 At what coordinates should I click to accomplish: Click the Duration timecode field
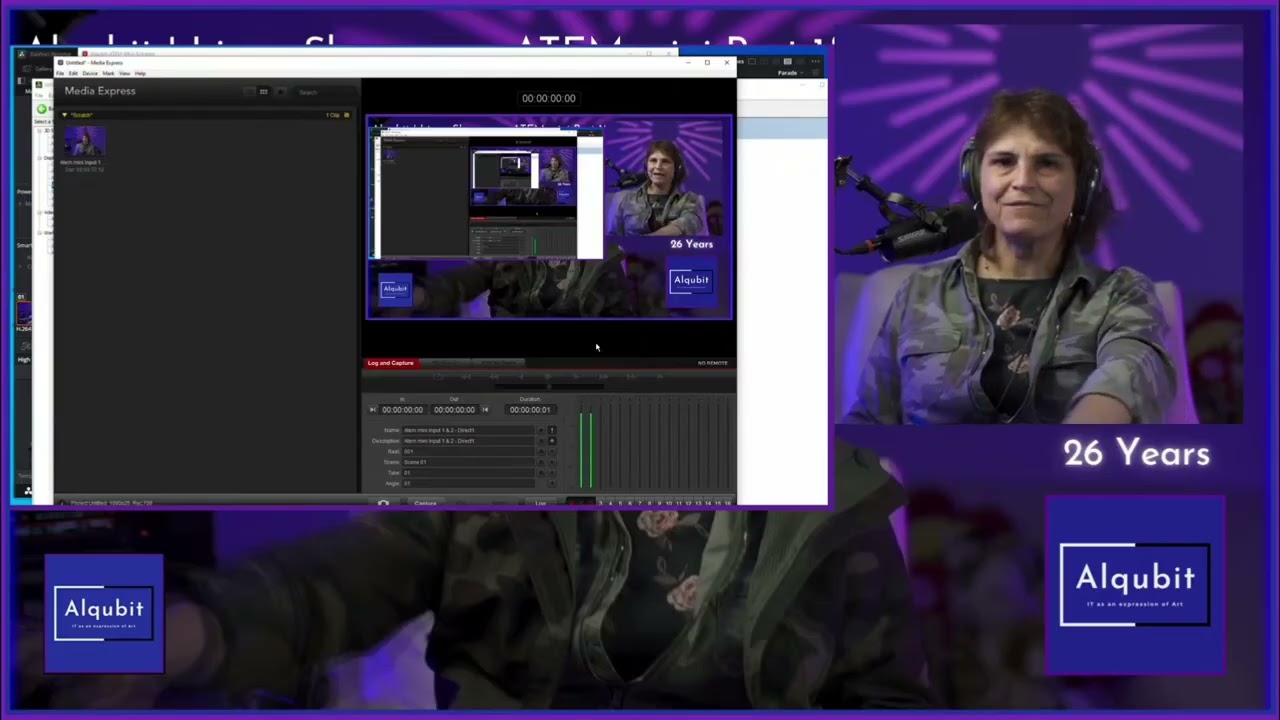point(531,410)
